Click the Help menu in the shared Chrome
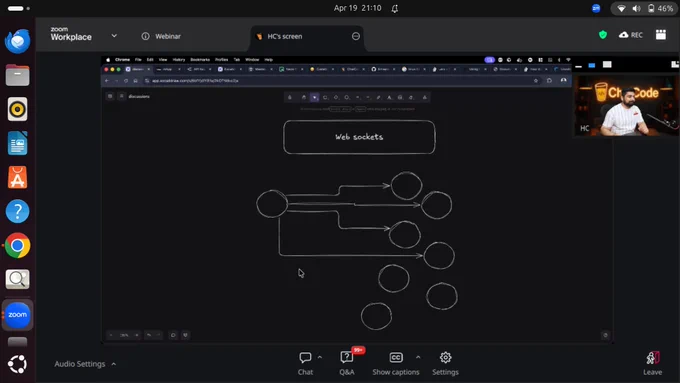 [x=268, y=59]
